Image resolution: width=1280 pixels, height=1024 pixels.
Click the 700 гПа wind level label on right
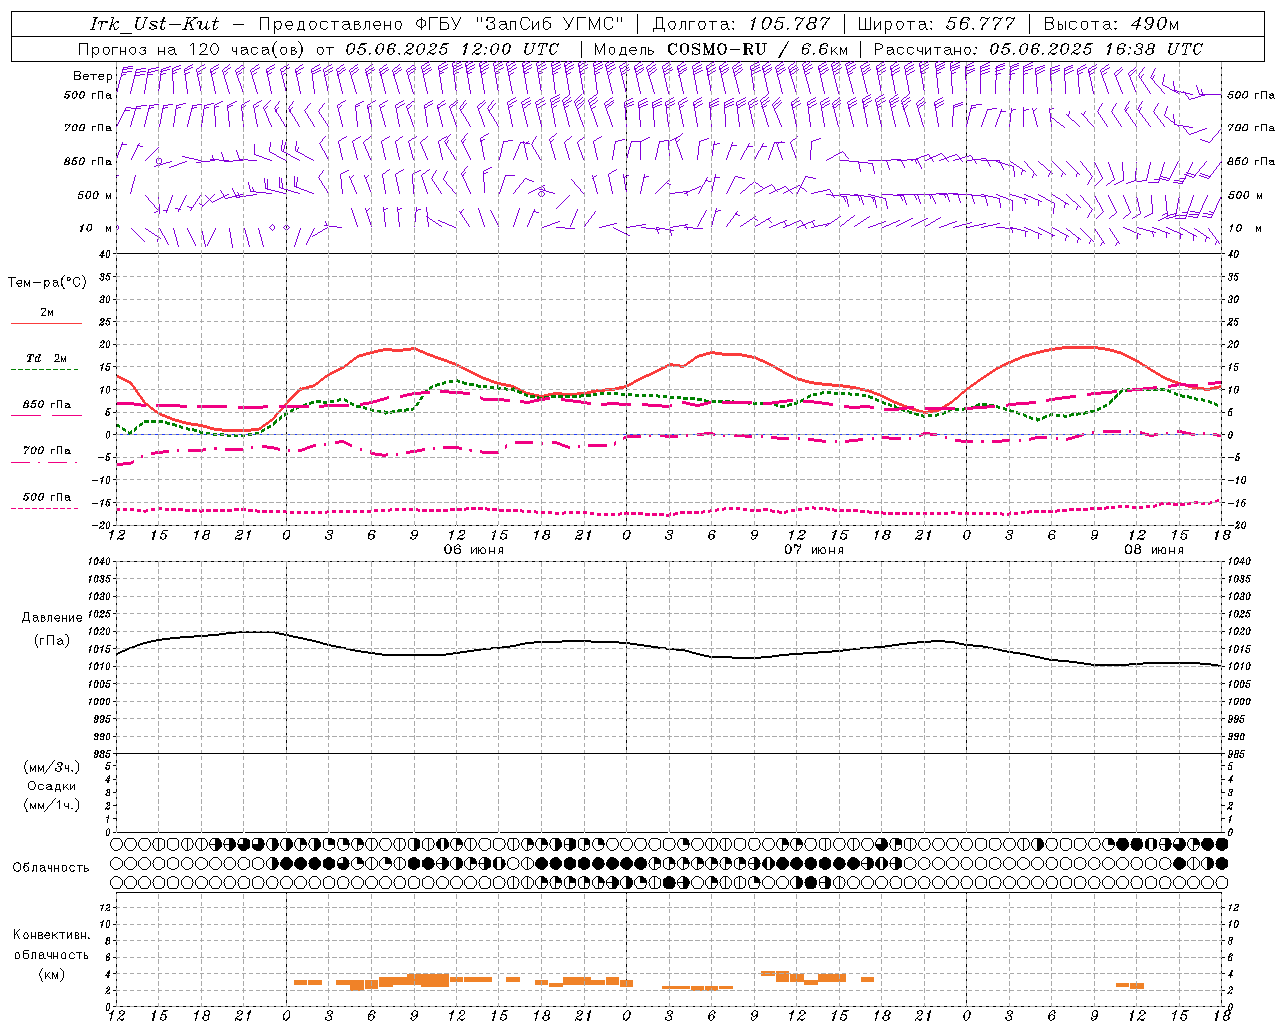click(x=1251, y=128)
